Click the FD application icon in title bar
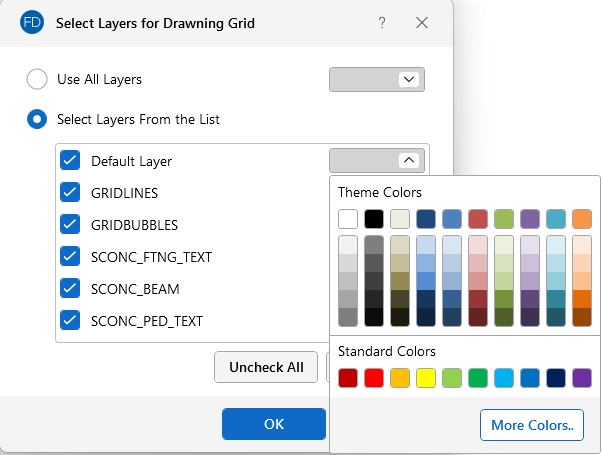This screenshot has width=603, height=455. click(30, 22)
